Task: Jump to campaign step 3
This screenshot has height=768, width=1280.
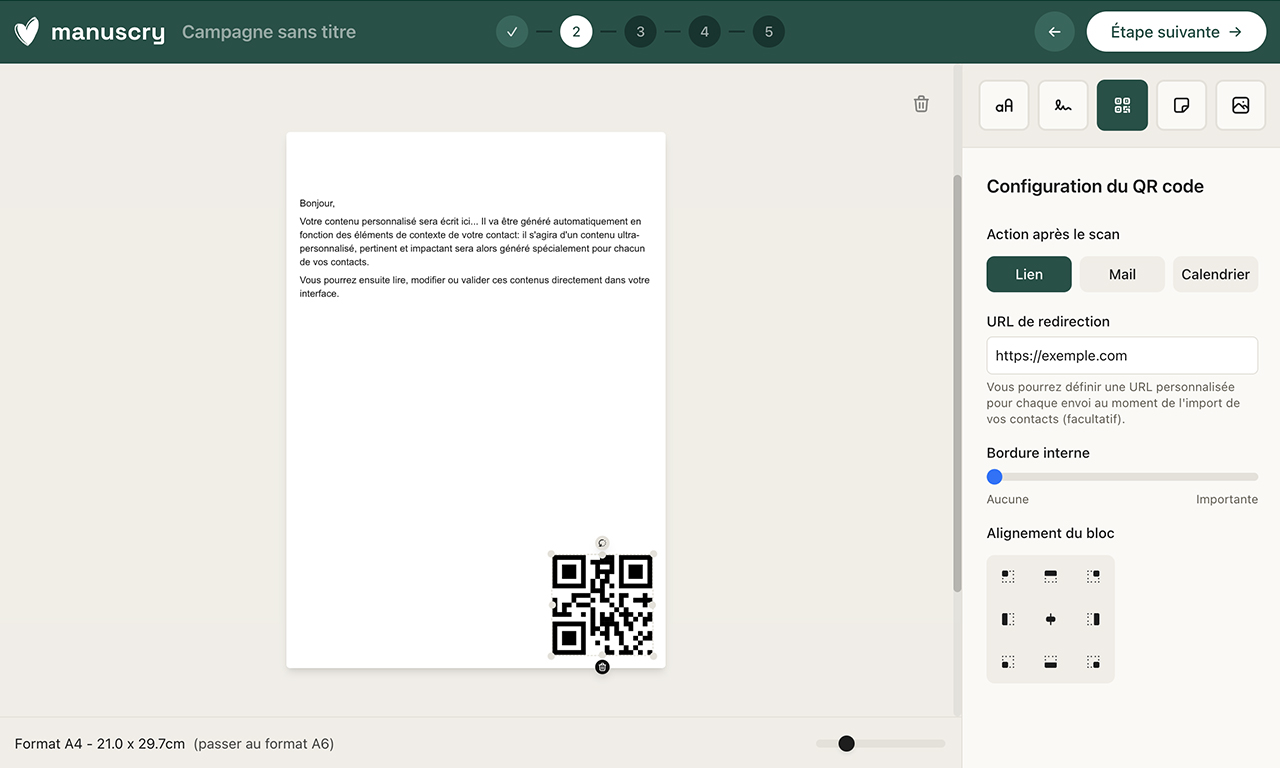Action: (x=640, y=31)
